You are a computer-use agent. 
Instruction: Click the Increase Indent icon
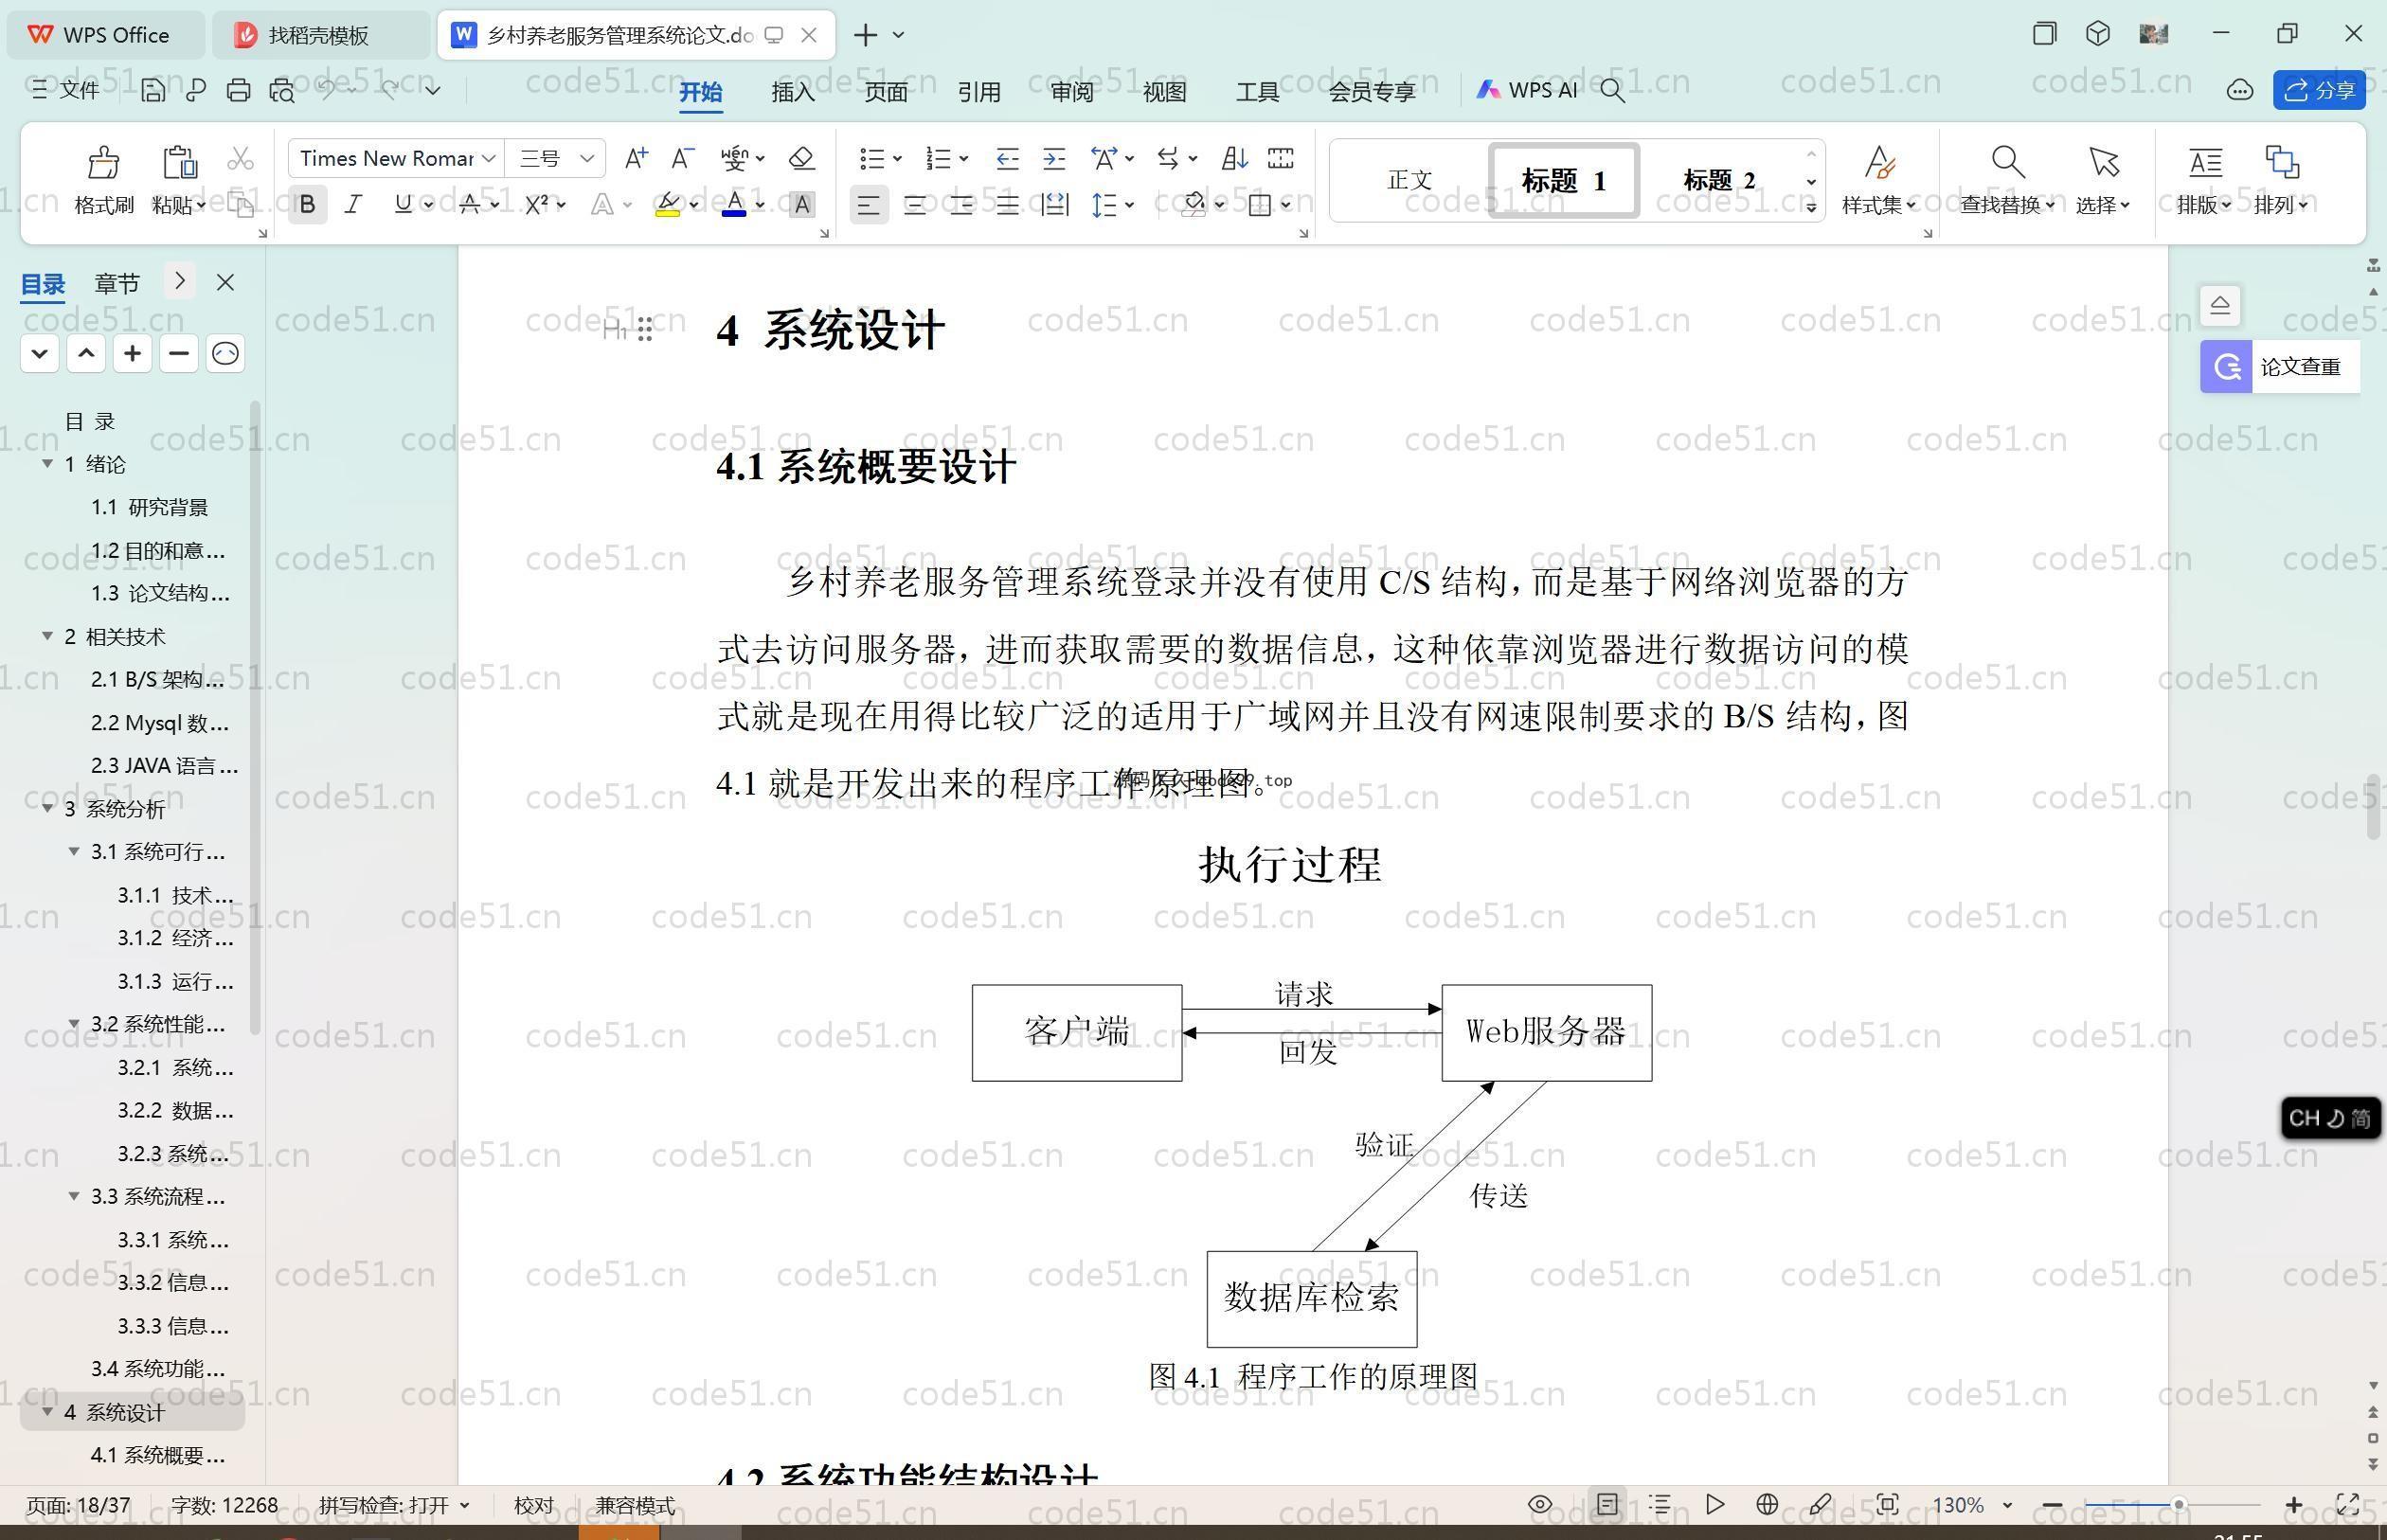[x=1054, y=158]
